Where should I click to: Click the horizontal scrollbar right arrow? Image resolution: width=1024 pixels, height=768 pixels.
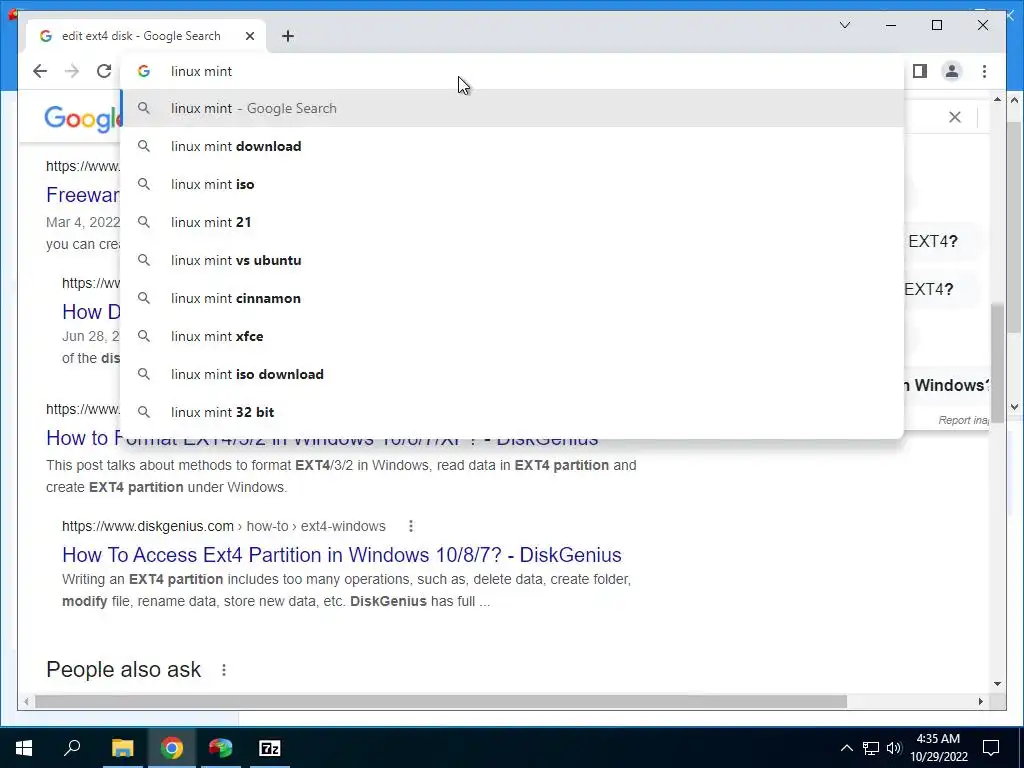(981, 701)
